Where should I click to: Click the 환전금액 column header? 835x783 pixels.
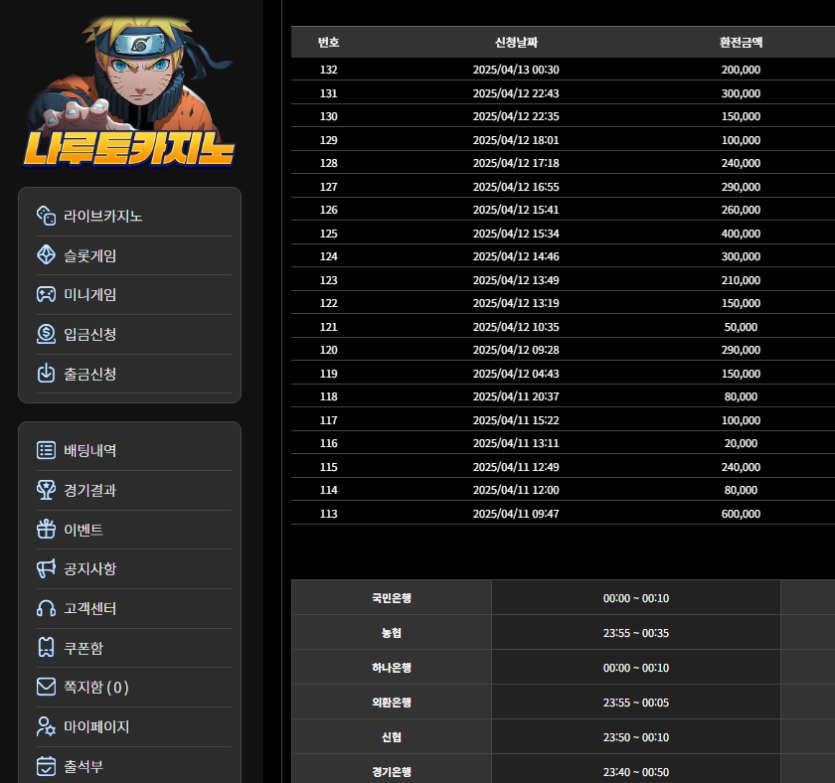(740, 42)
